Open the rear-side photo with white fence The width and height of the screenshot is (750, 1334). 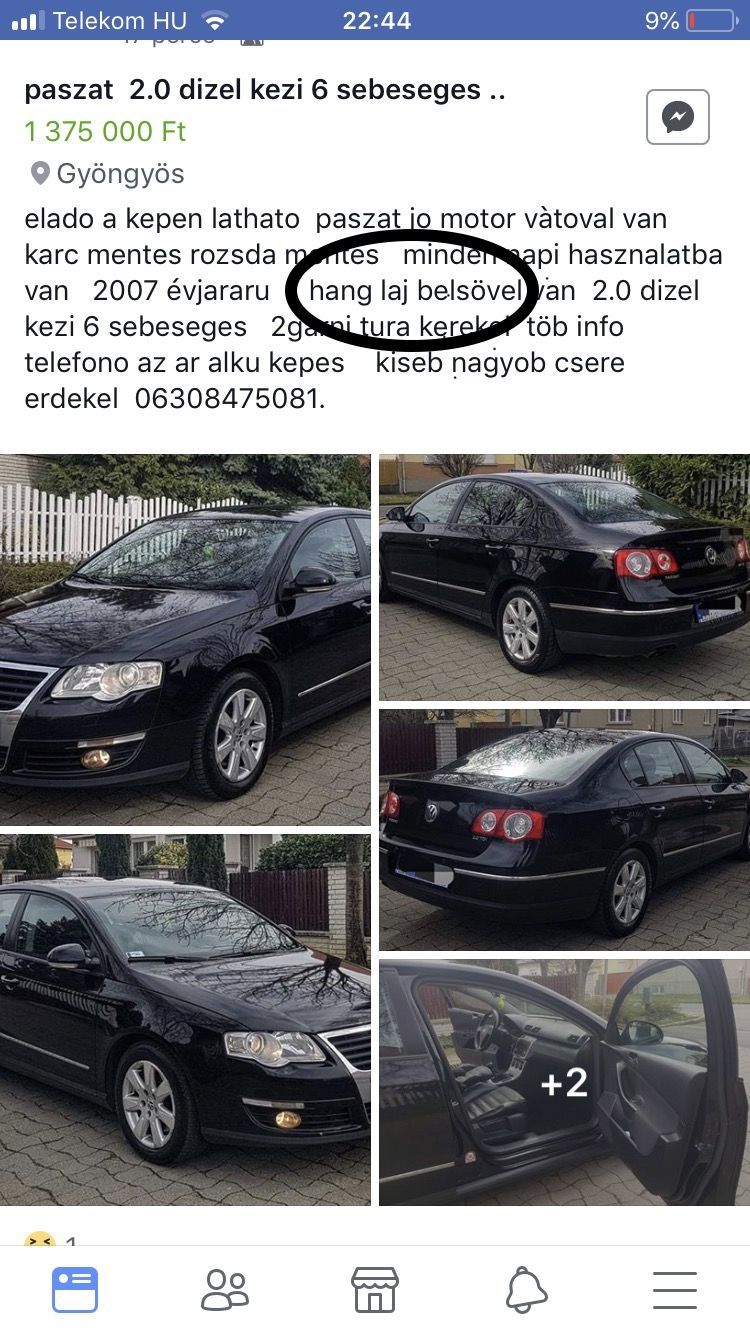point(564,578)
